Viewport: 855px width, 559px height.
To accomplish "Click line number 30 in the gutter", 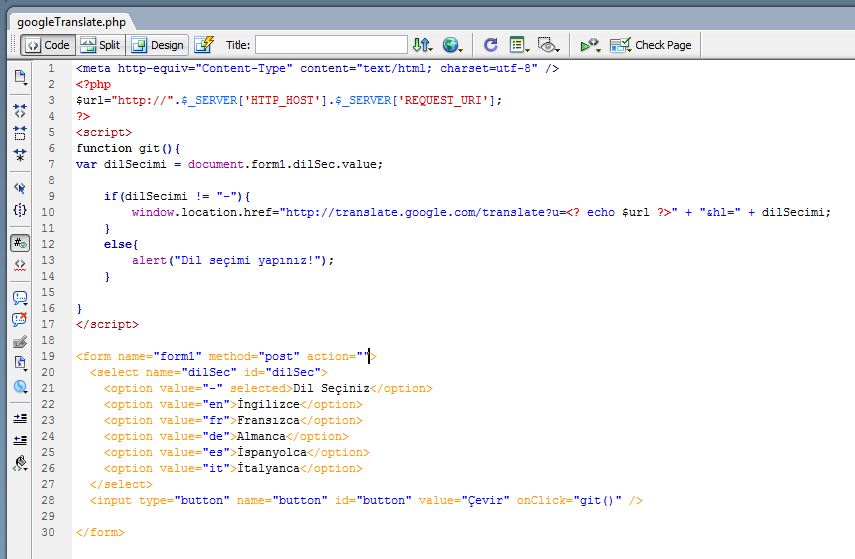I will (x=48, y=532).
